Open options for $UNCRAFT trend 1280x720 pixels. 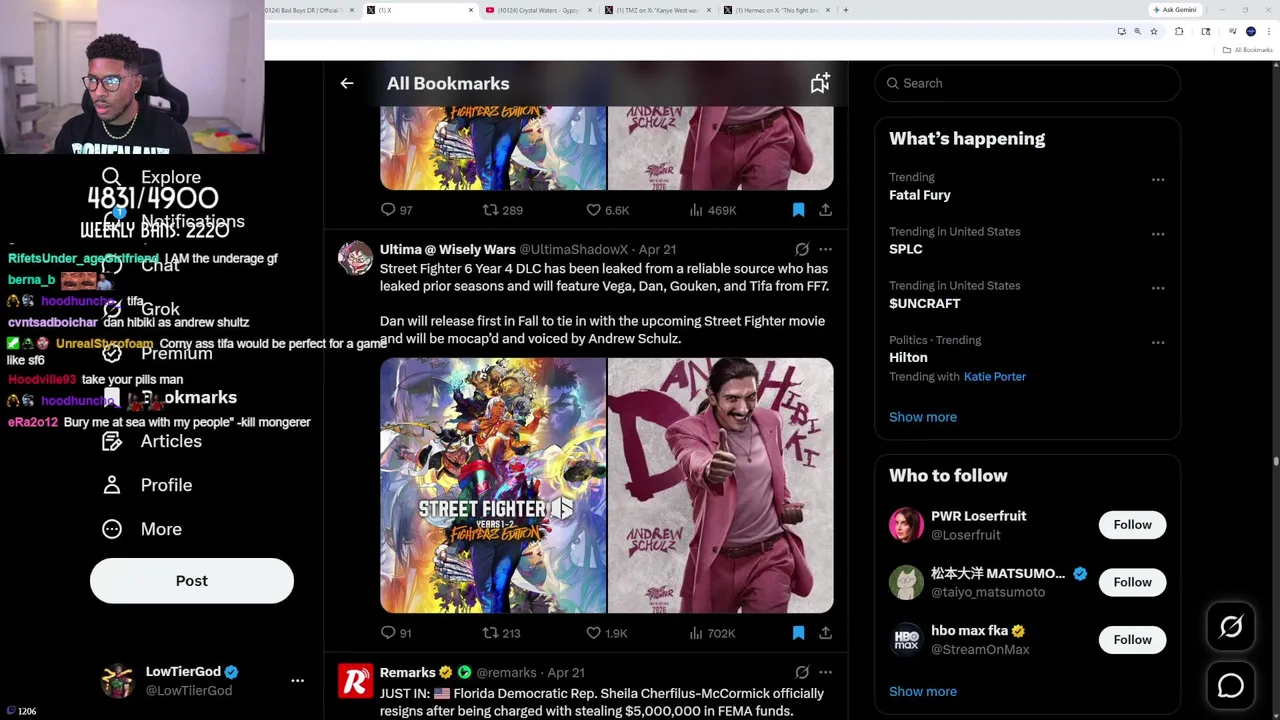pyautogui.click(x=1158, y=288)
